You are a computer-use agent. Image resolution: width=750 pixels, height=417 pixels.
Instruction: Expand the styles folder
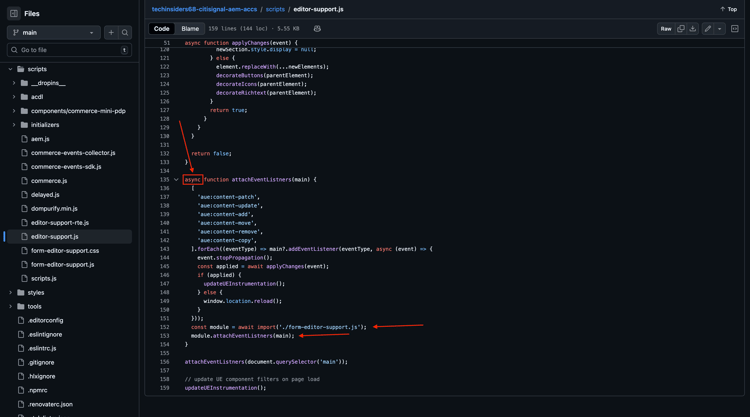tap(11, 293)
